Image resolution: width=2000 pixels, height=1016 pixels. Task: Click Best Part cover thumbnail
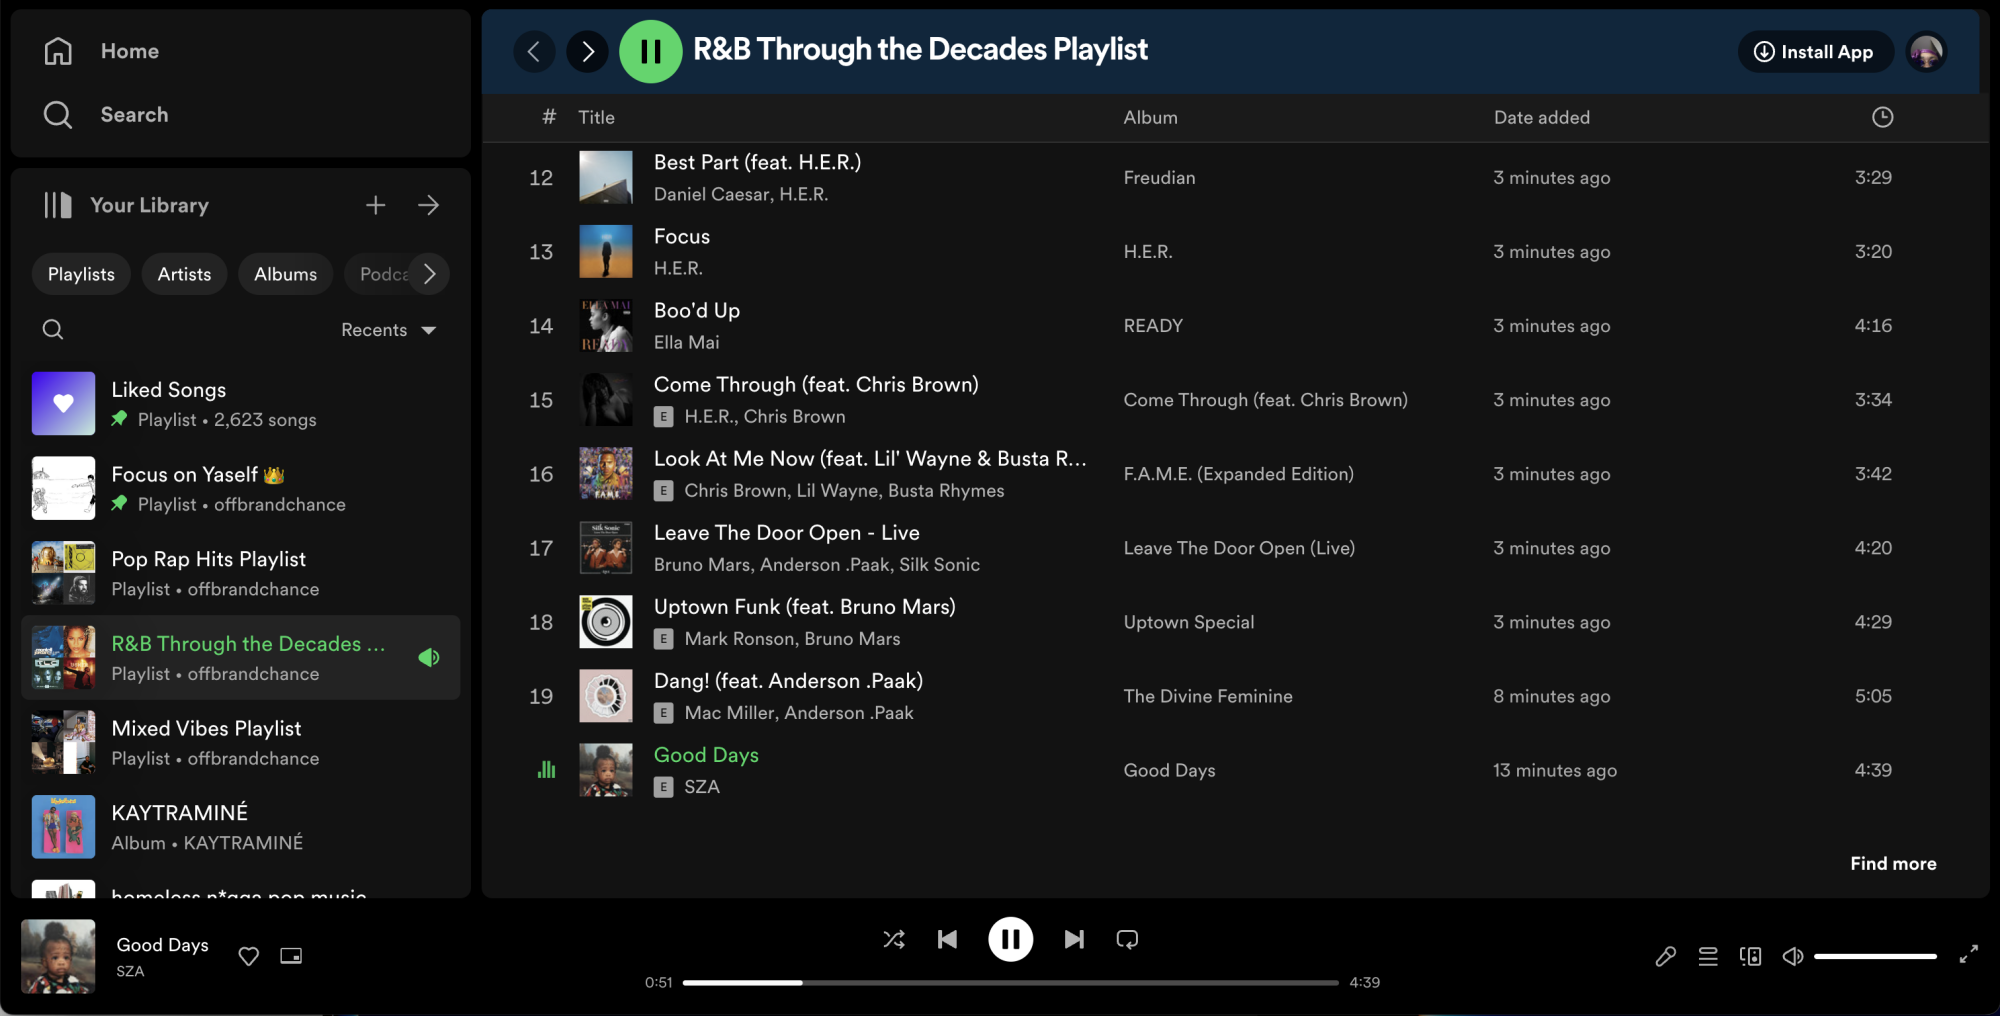tap(606, 177)
